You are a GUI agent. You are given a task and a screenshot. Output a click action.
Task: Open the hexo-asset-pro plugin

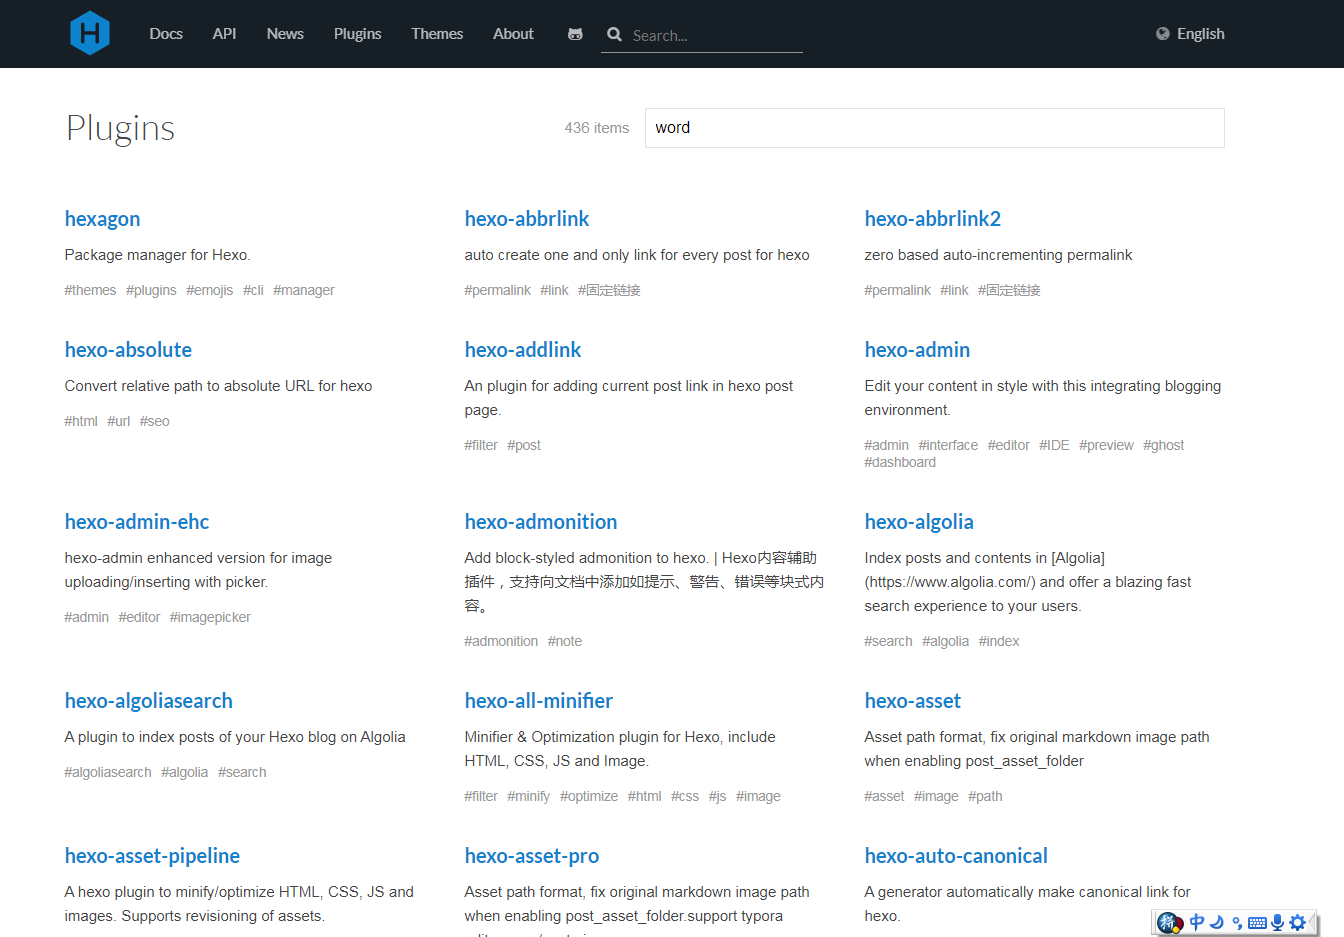532,856
